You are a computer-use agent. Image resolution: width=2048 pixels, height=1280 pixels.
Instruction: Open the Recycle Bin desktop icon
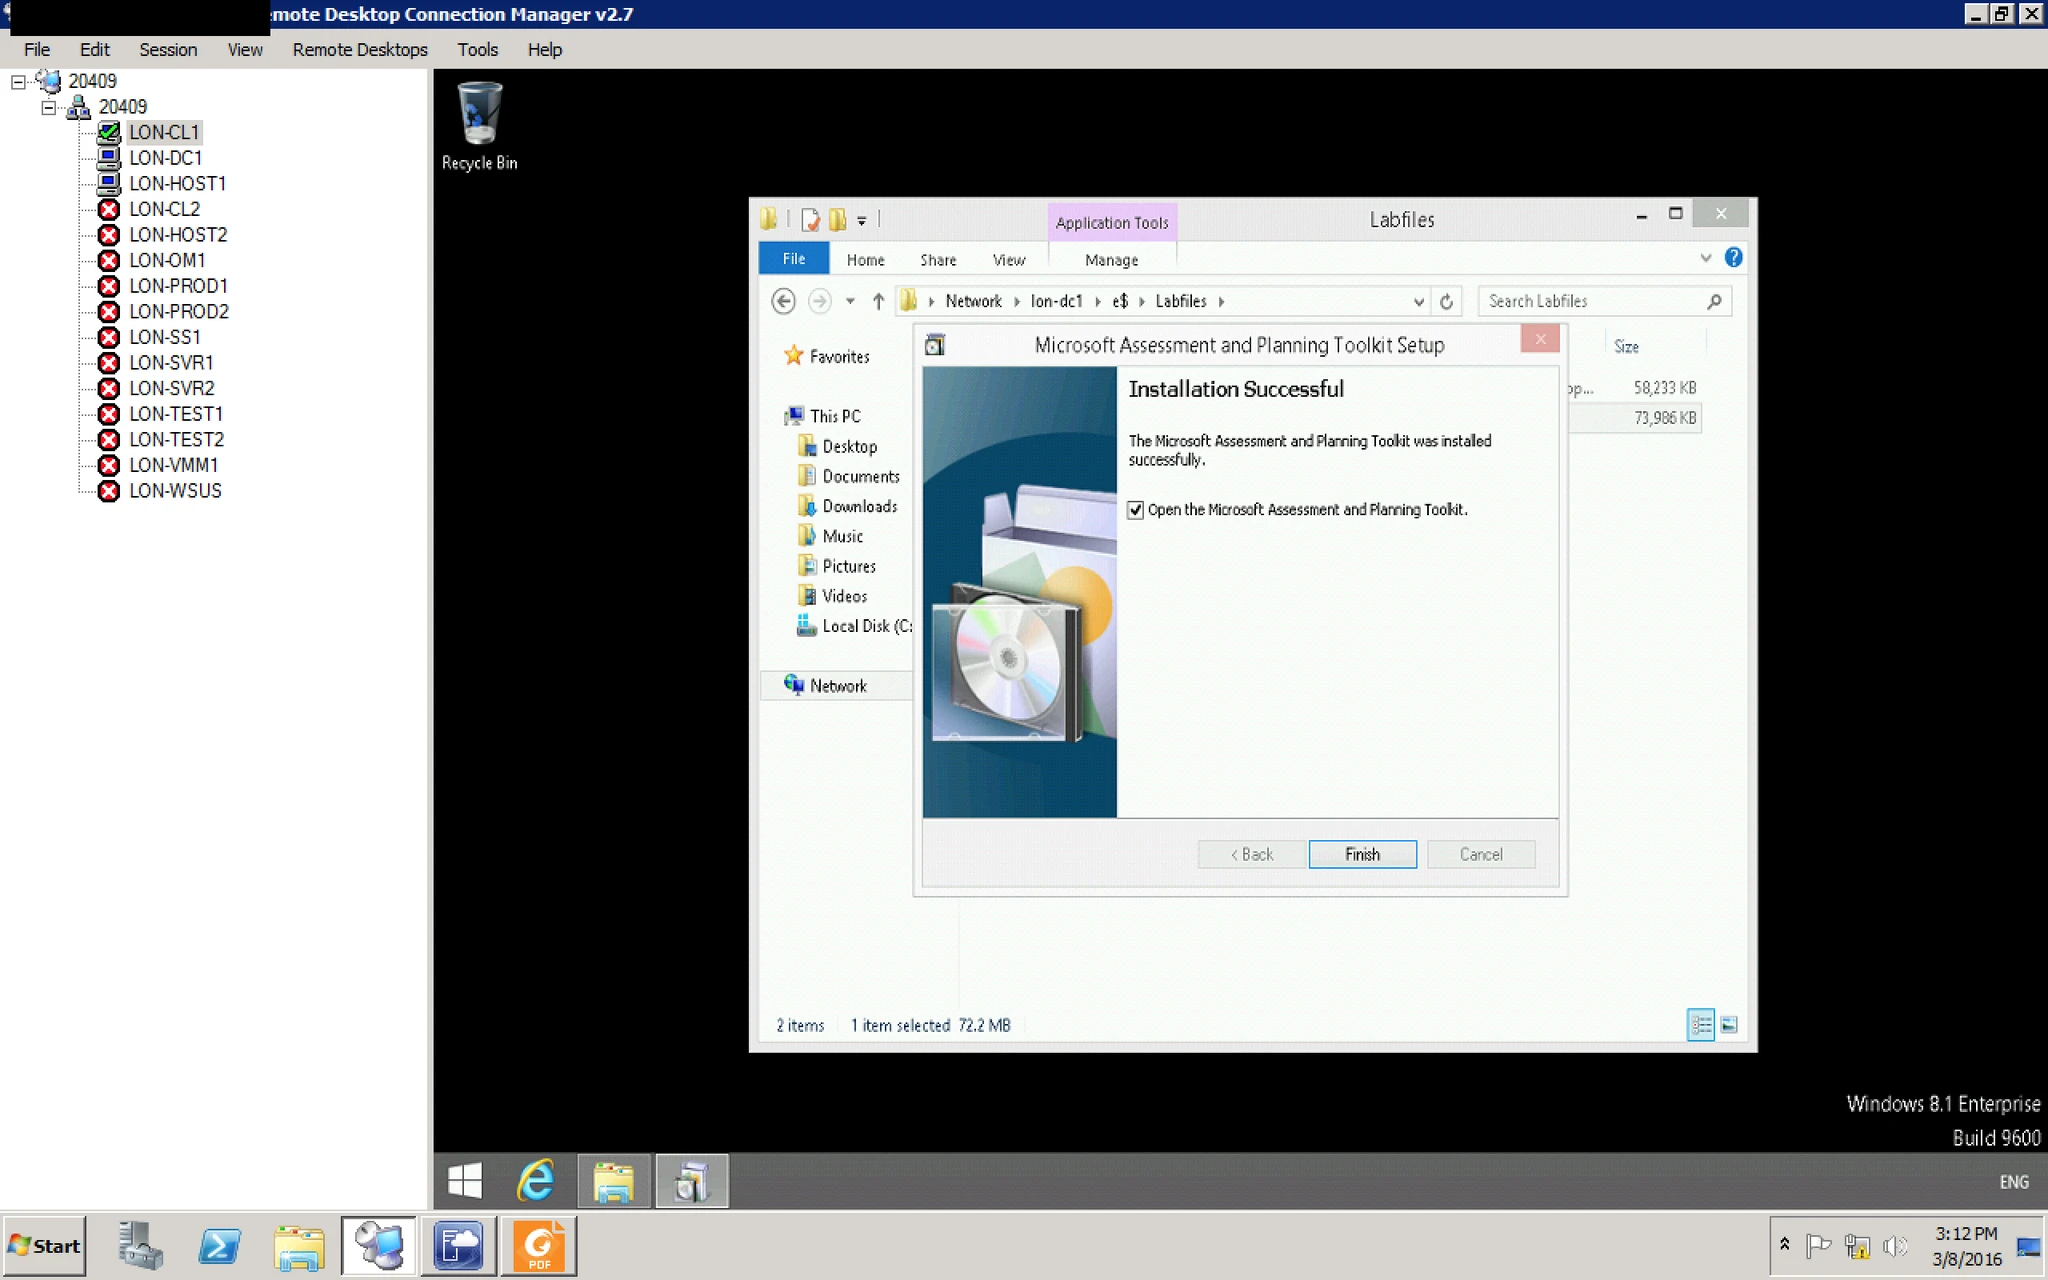(479, 126)
